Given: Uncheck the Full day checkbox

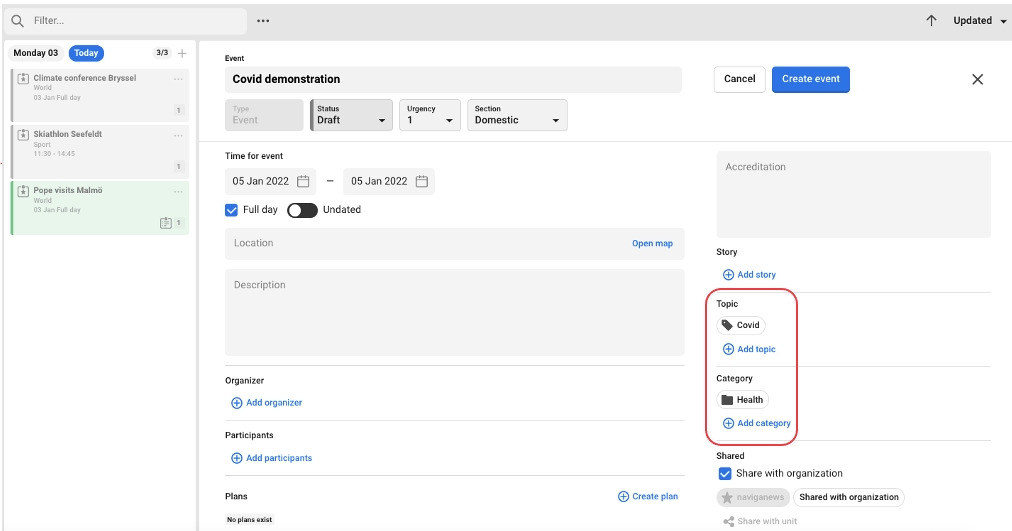Looking at the screenshot, I should pyautogui.click(x=232, y=210).
